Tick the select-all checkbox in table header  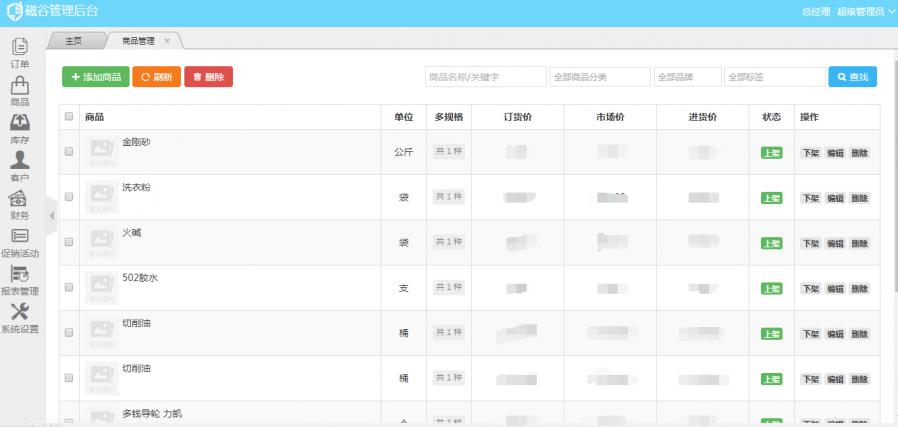click(x=69, y=117)
